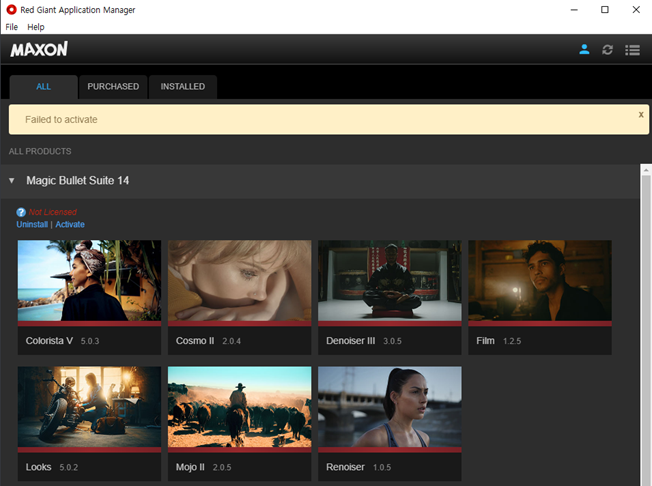
Task: Select the Cosmo II thumbnail
Action: tap(240, 281)
